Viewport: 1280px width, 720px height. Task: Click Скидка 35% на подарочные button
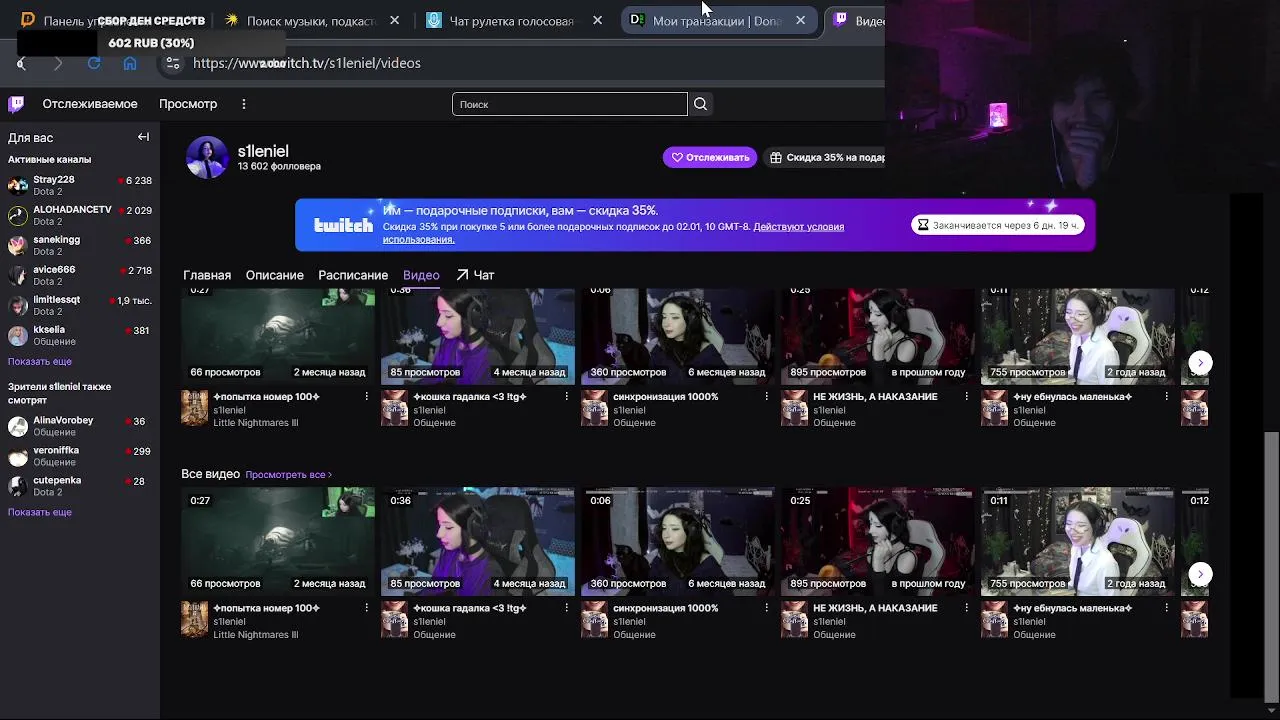coord(825,157)
